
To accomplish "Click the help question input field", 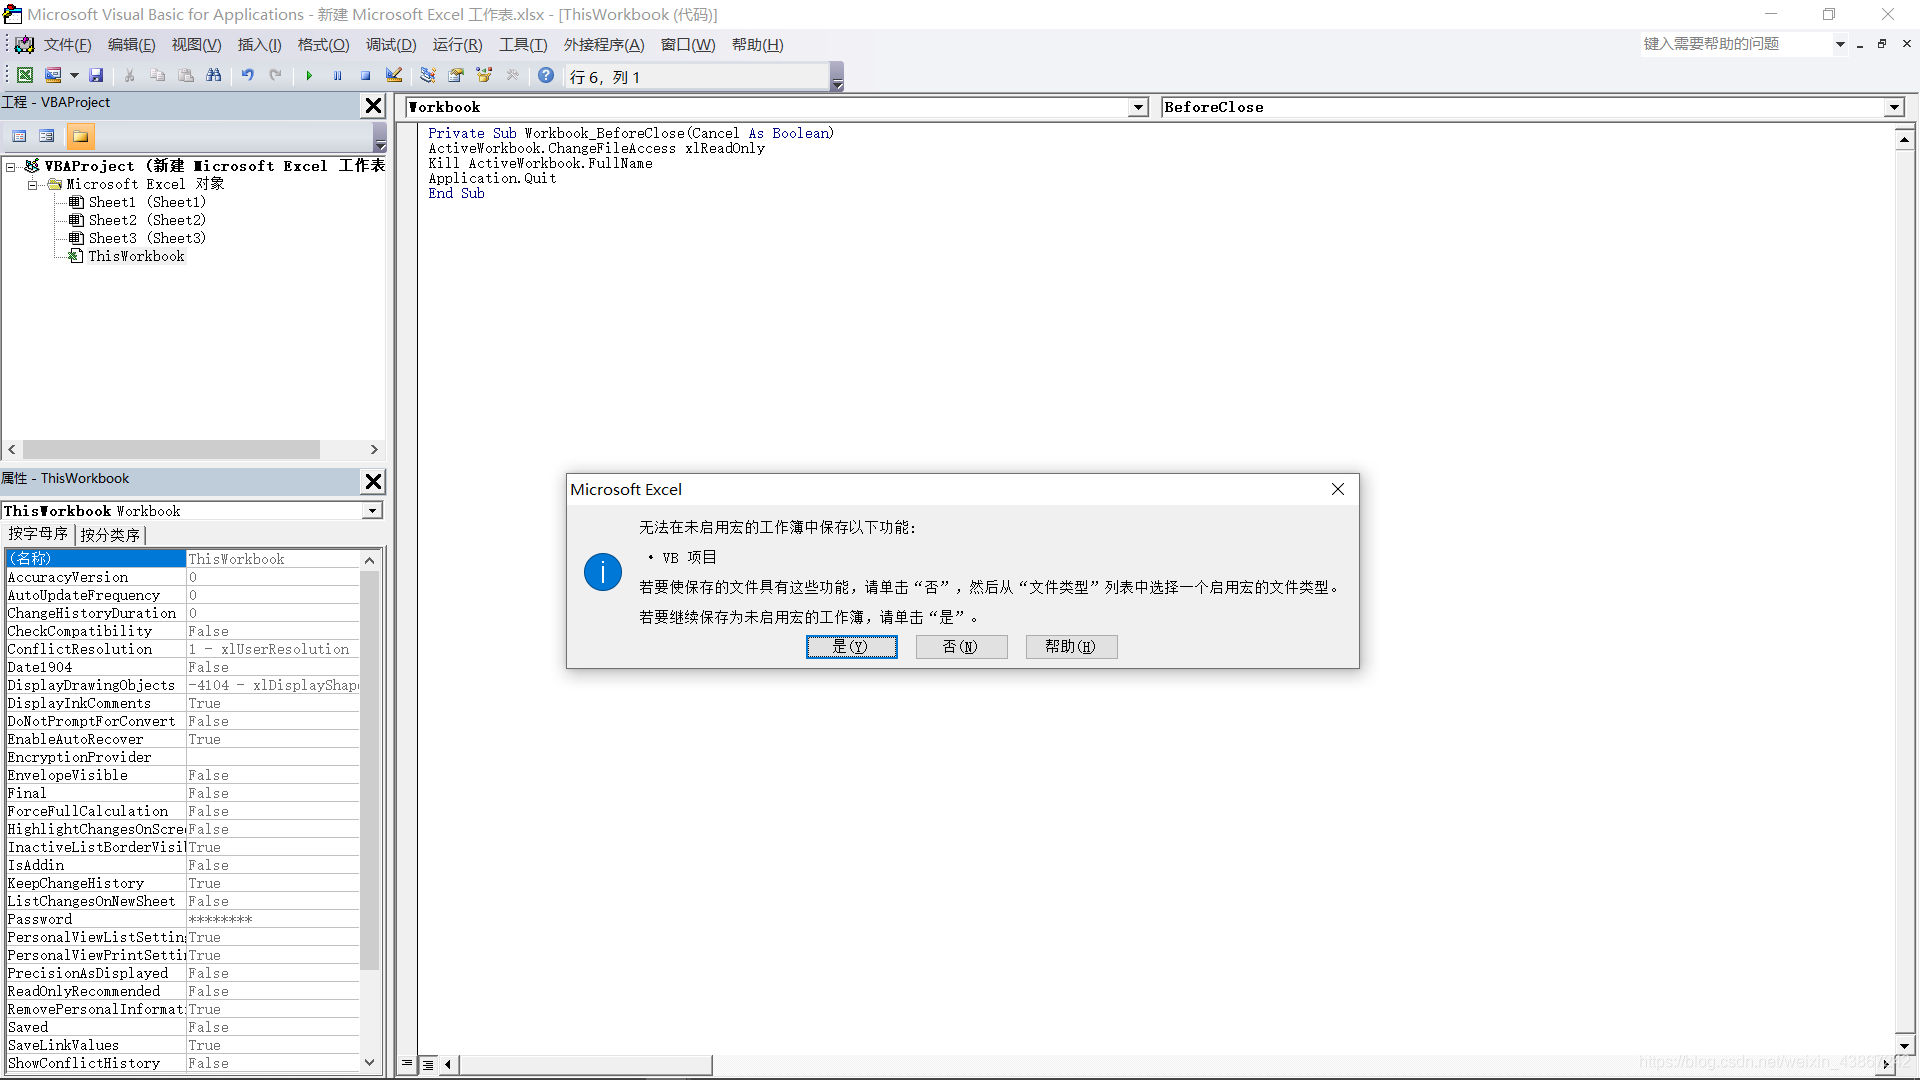I will tap(1736, 44).
